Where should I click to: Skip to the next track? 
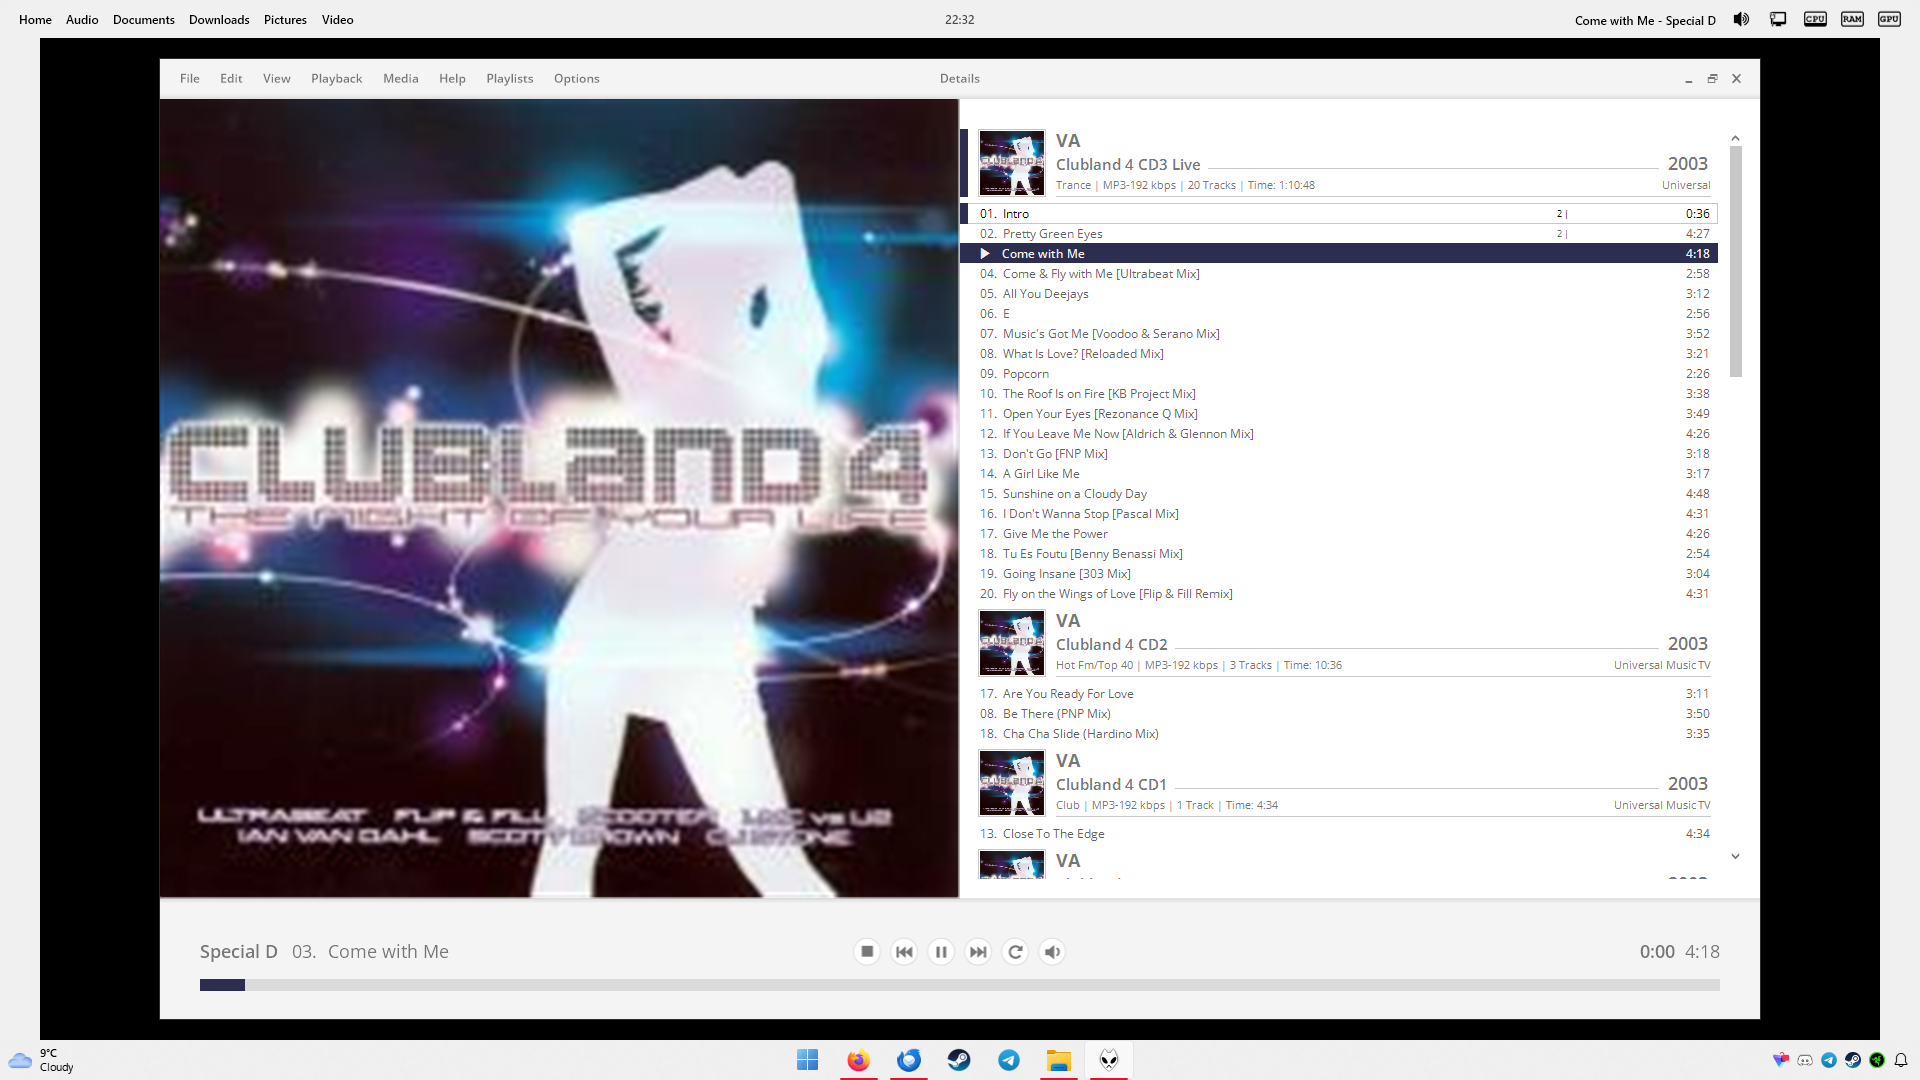click(978, 952)
